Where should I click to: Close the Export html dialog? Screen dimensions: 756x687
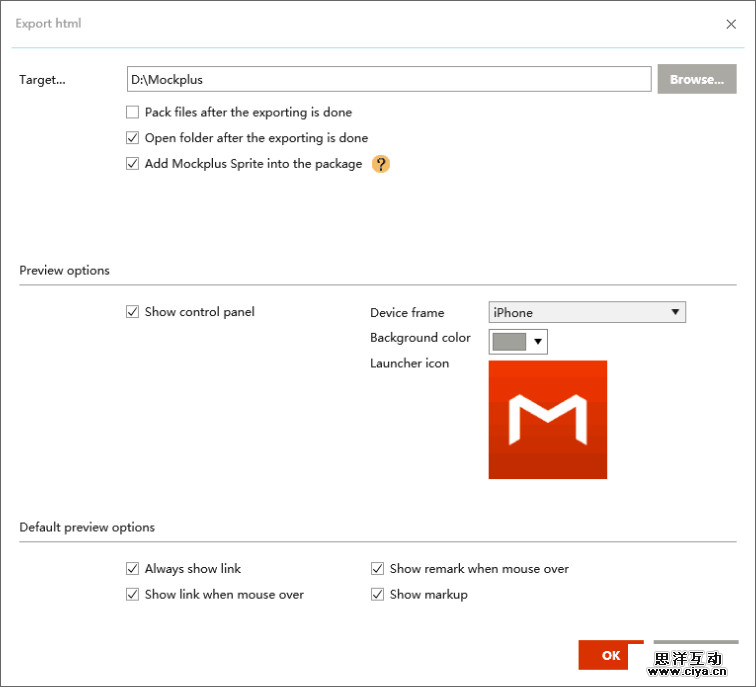(x=731, y=24)
